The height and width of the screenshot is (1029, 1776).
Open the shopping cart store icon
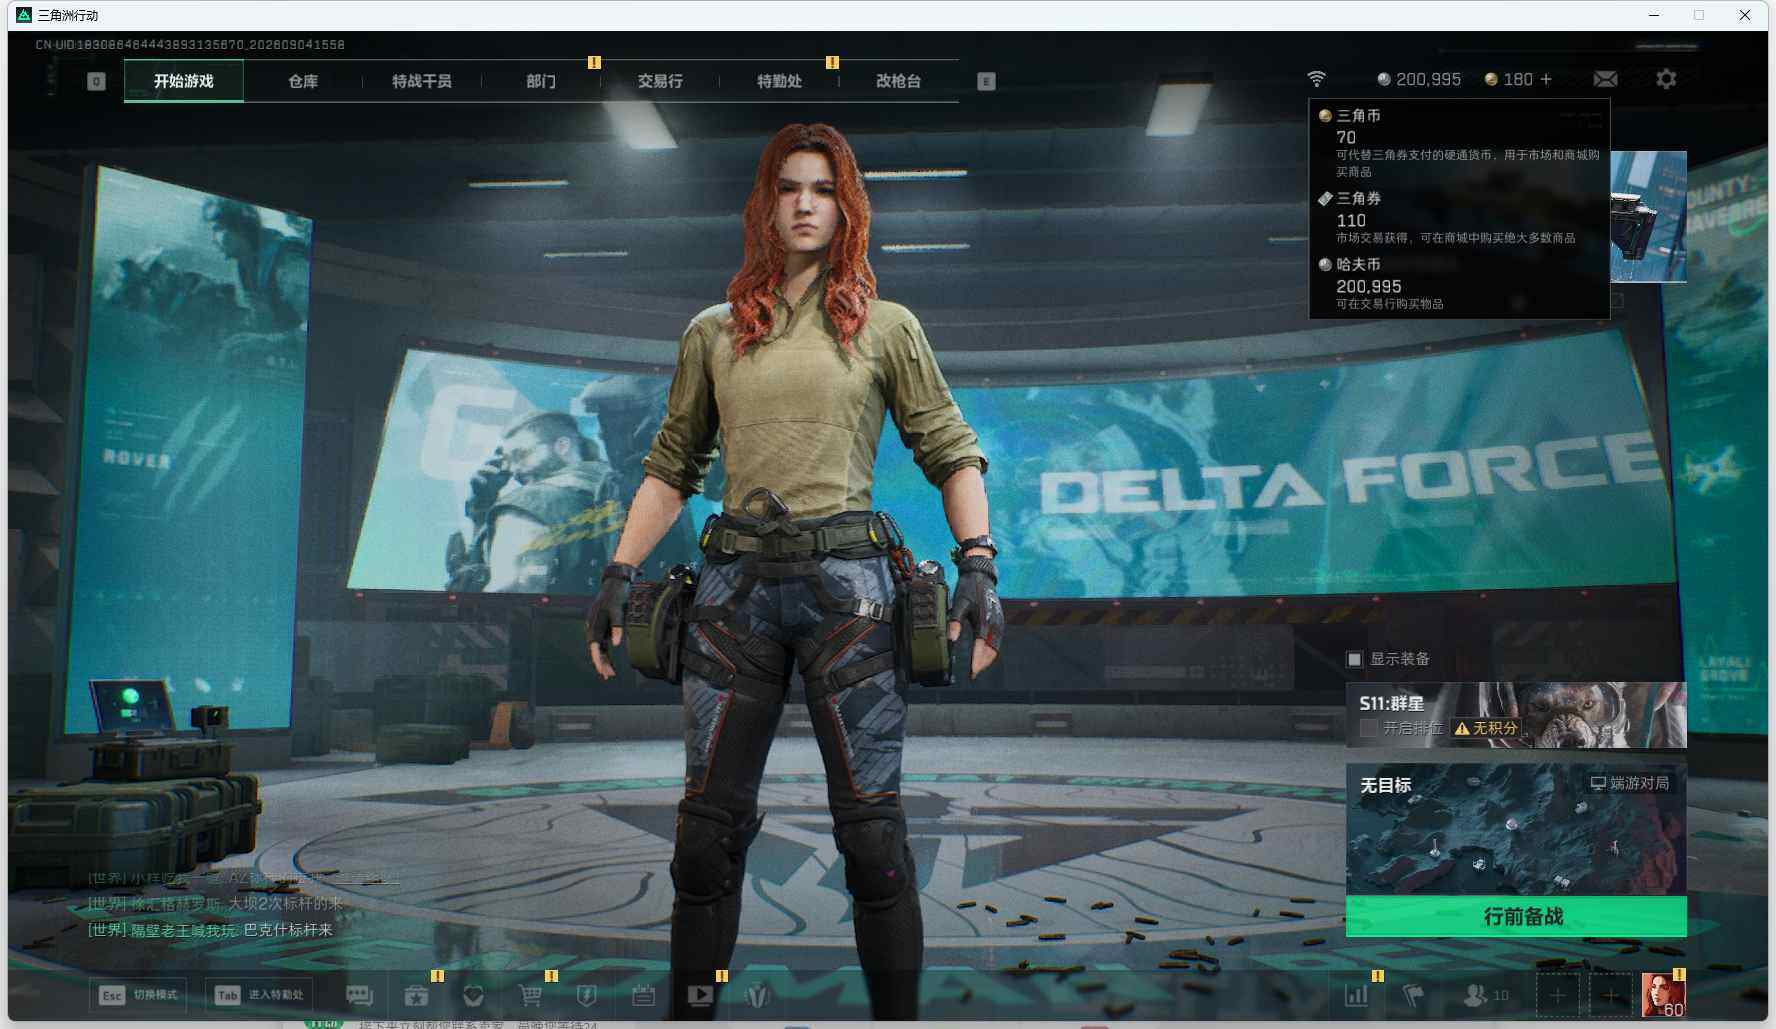point(530,995)
